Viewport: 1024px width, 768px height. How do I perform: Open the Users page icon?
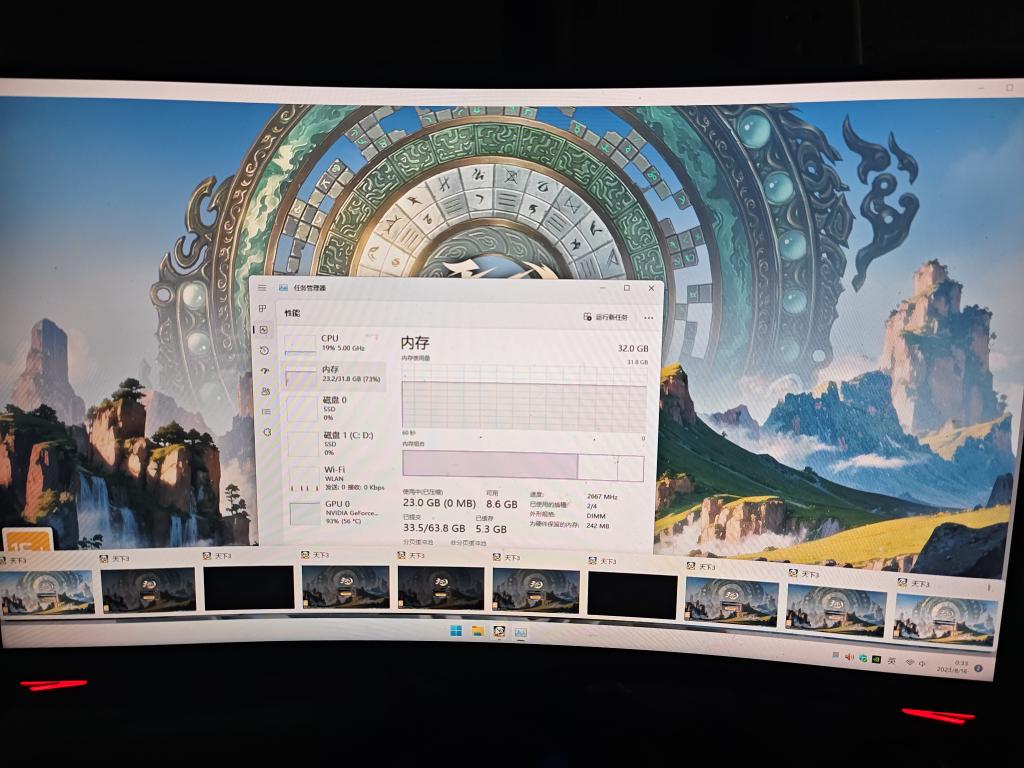click(x=265, y=392)
